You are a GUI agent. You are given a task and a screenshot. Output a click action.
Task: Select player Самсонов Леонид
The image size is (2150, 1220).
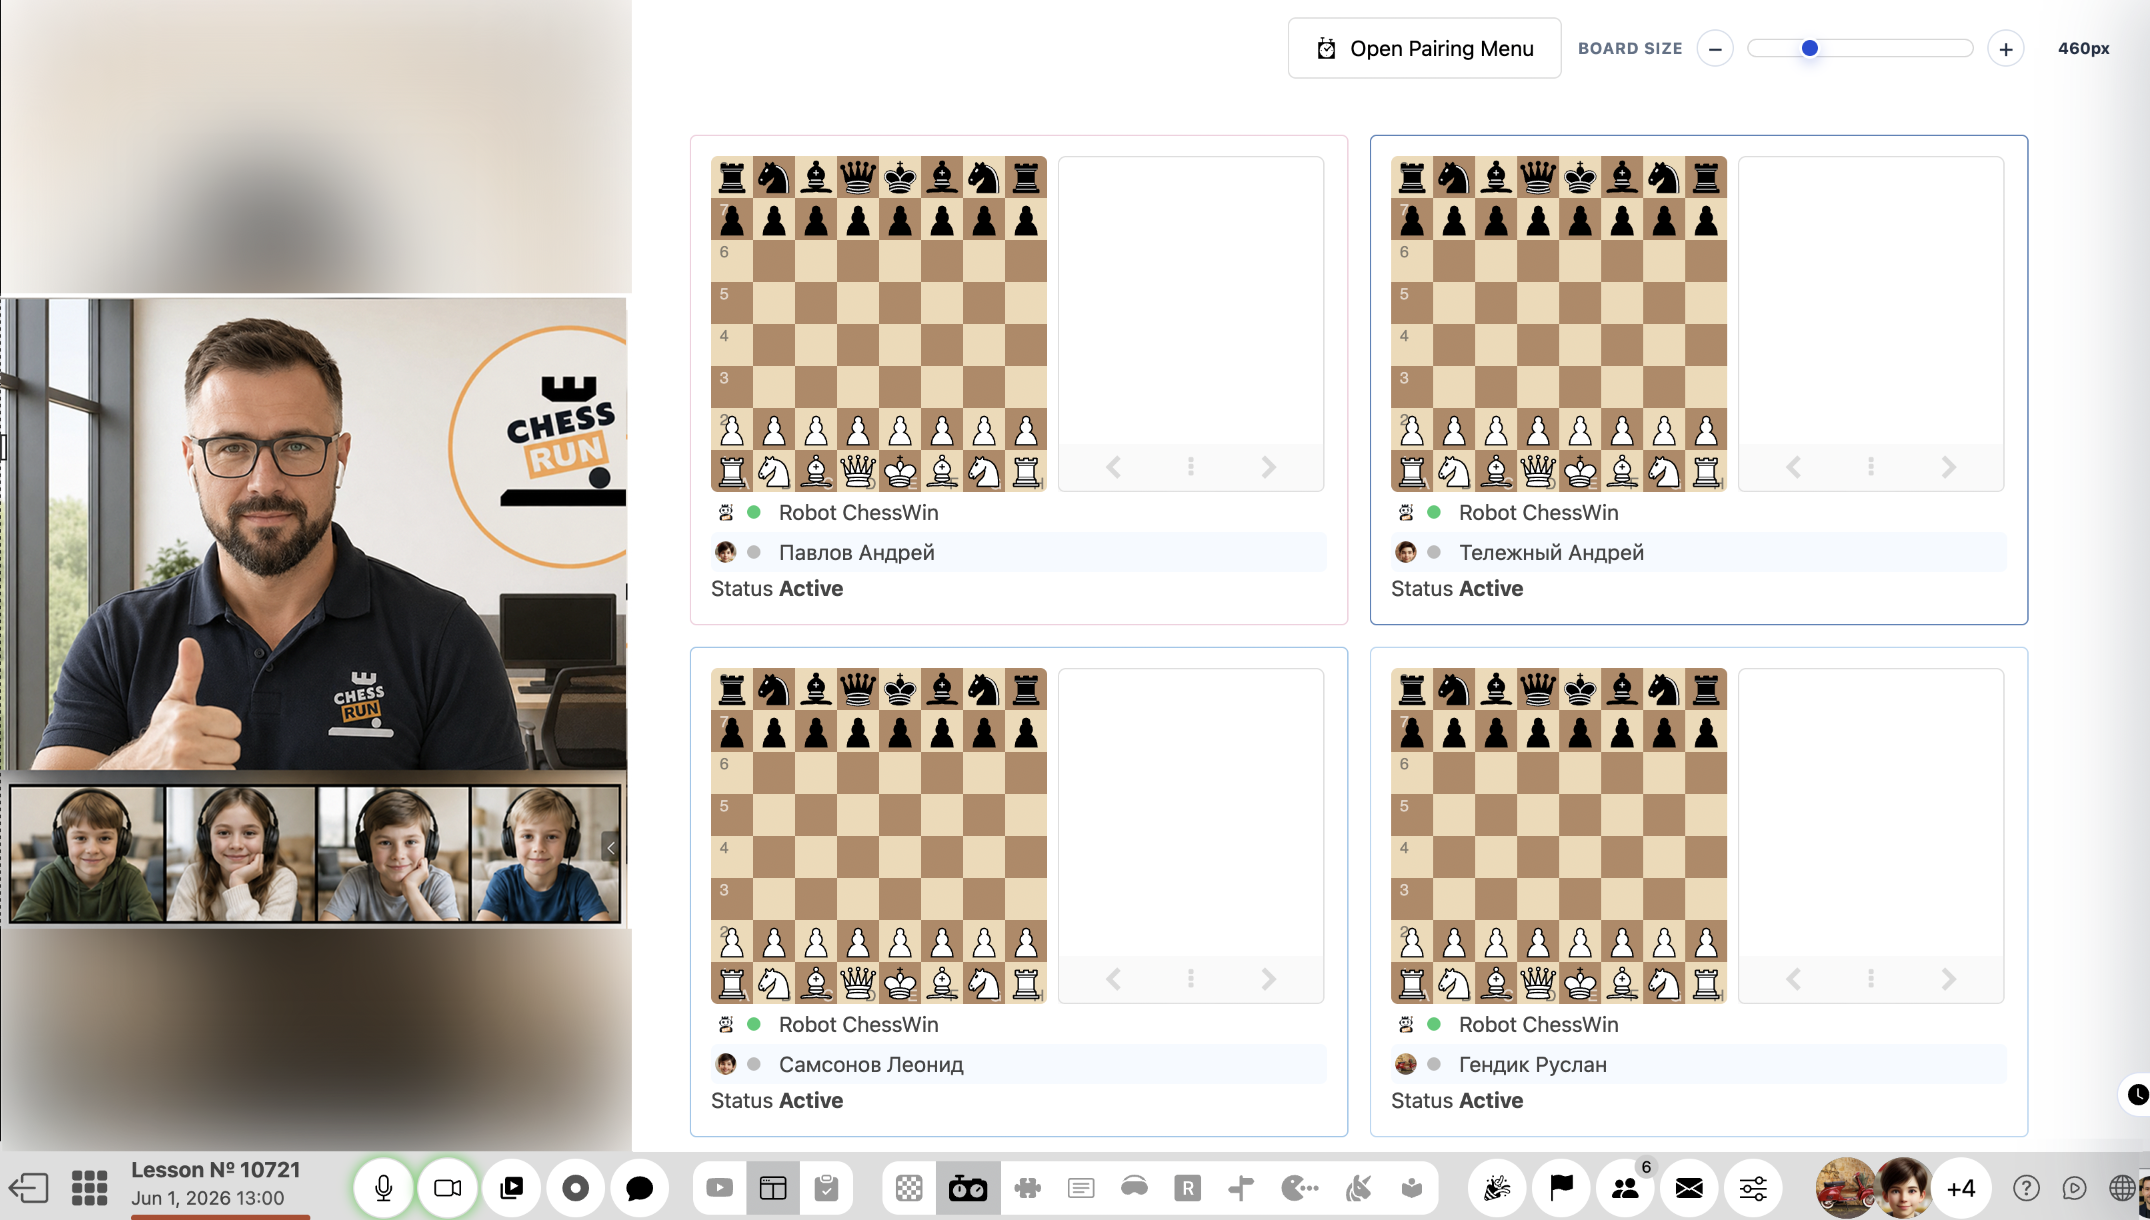[1019, 1064]
